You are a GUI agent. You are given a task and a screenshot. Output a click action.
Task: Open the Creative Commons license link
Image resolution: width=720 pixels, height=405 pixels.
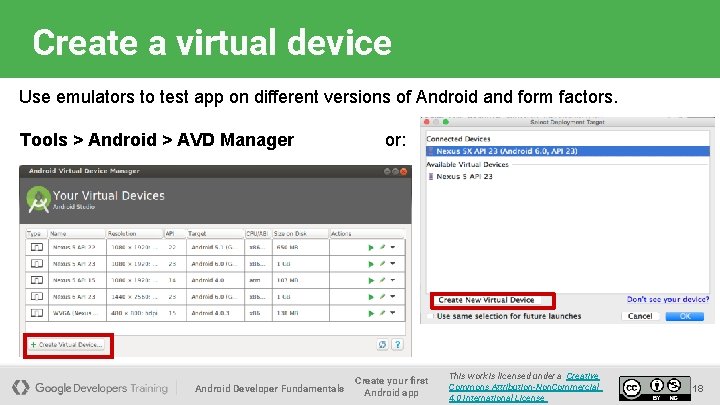pyautogui.click(x=525, y=387)
